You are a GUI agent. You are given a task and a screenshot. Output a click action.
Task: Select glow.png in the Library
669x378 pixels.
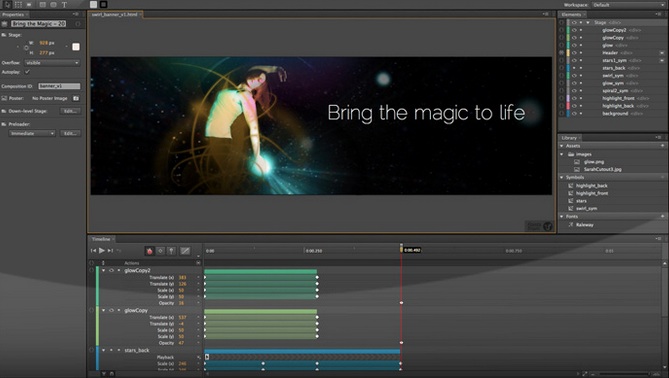click(593, 162)
